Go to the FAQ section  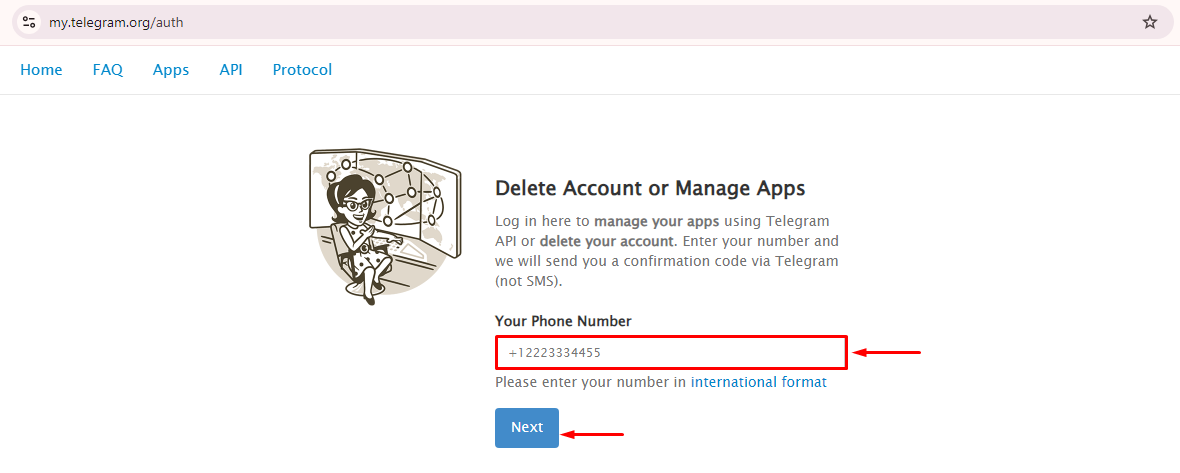coord(108,70)
